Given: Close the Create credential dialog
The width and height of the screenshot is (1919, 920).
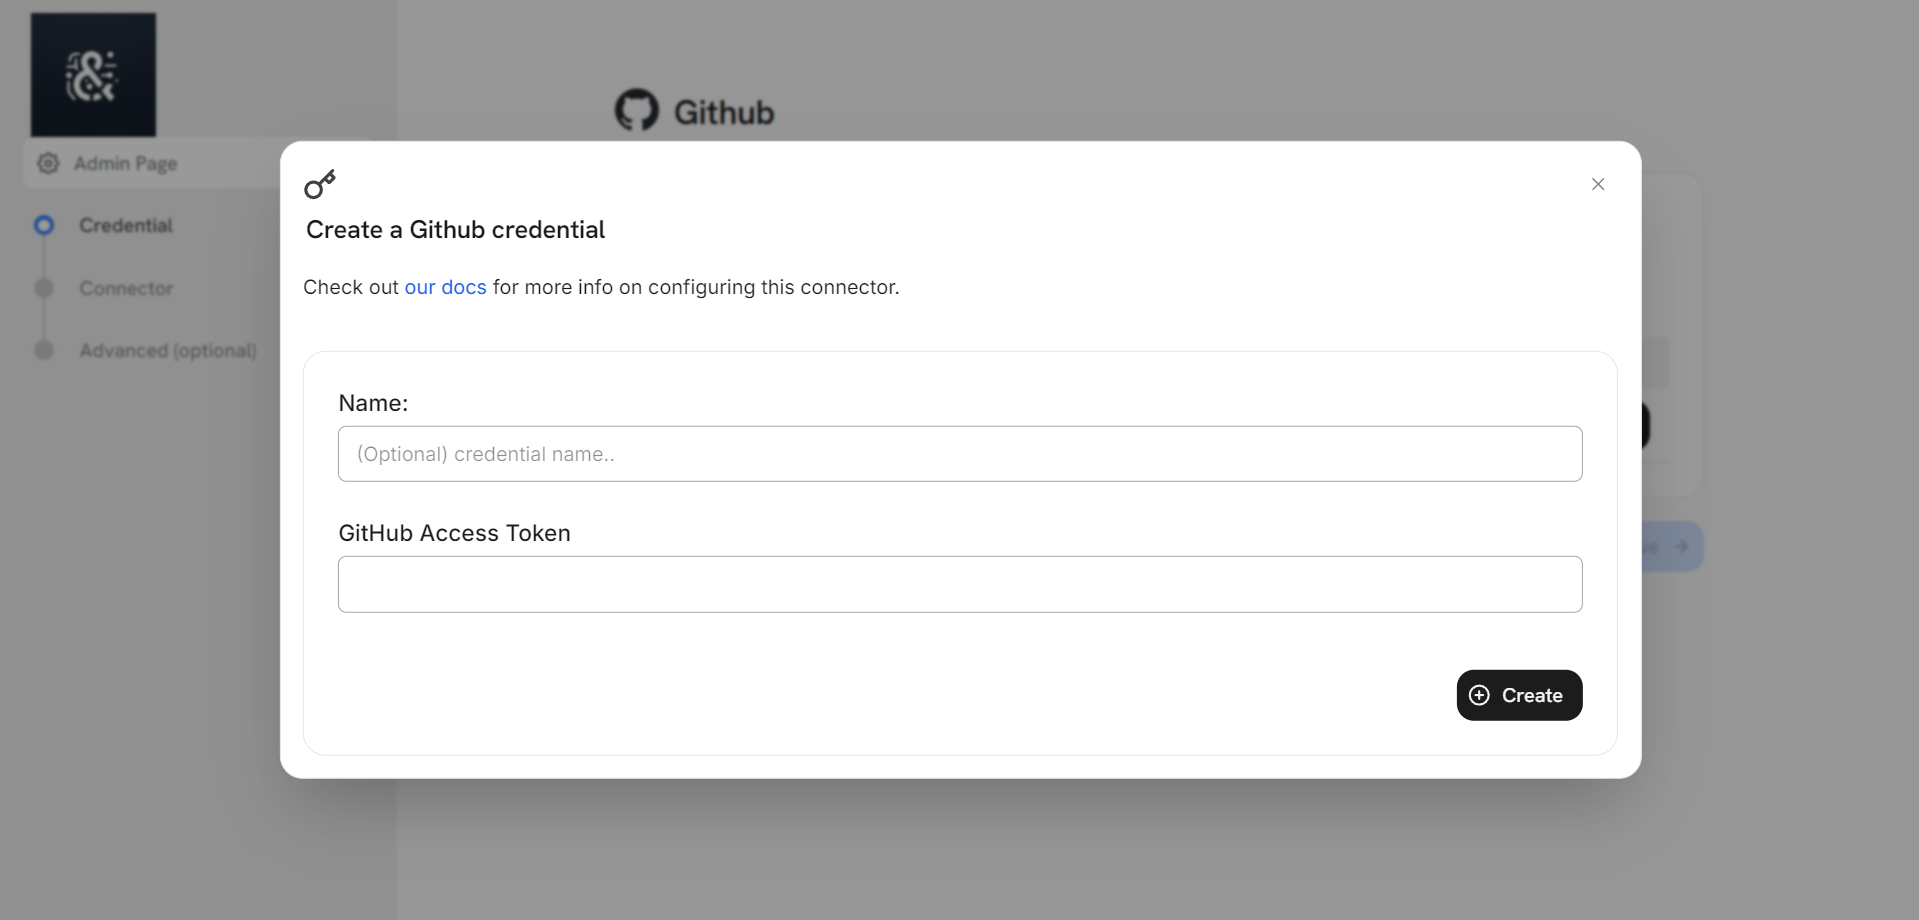Looking at the screenshot, I should tap(1598, 184).
